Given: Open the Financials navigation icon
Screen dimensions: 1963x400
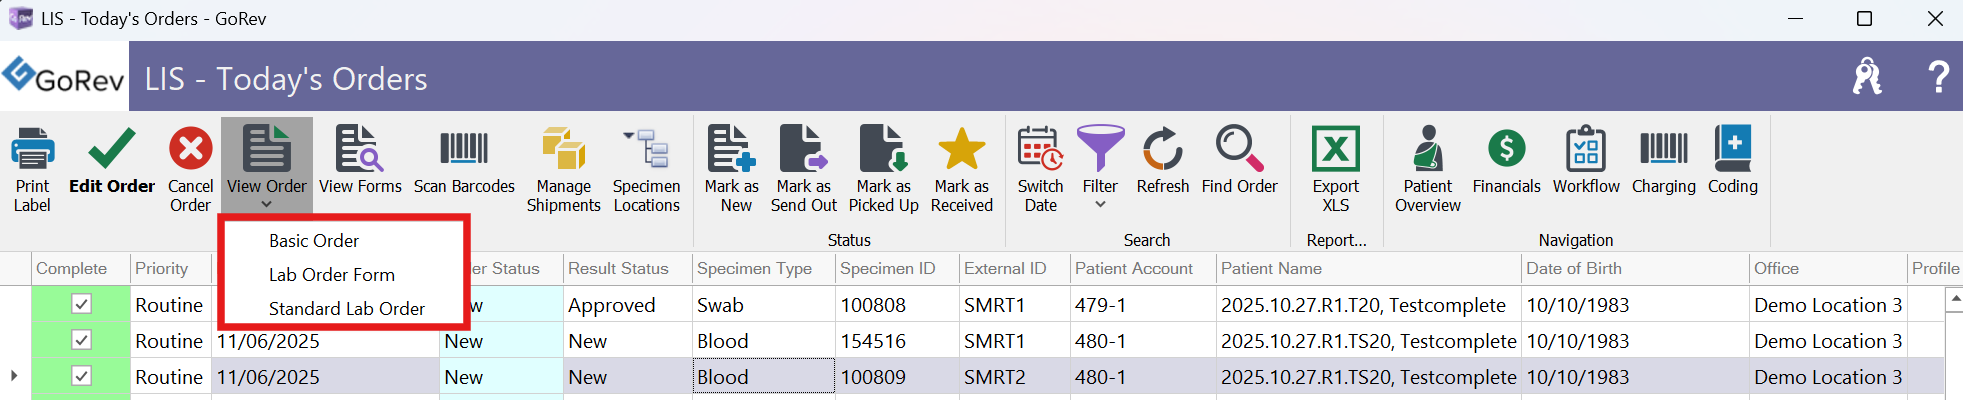Looking at the screenshot, I should tap(1506, 150).
